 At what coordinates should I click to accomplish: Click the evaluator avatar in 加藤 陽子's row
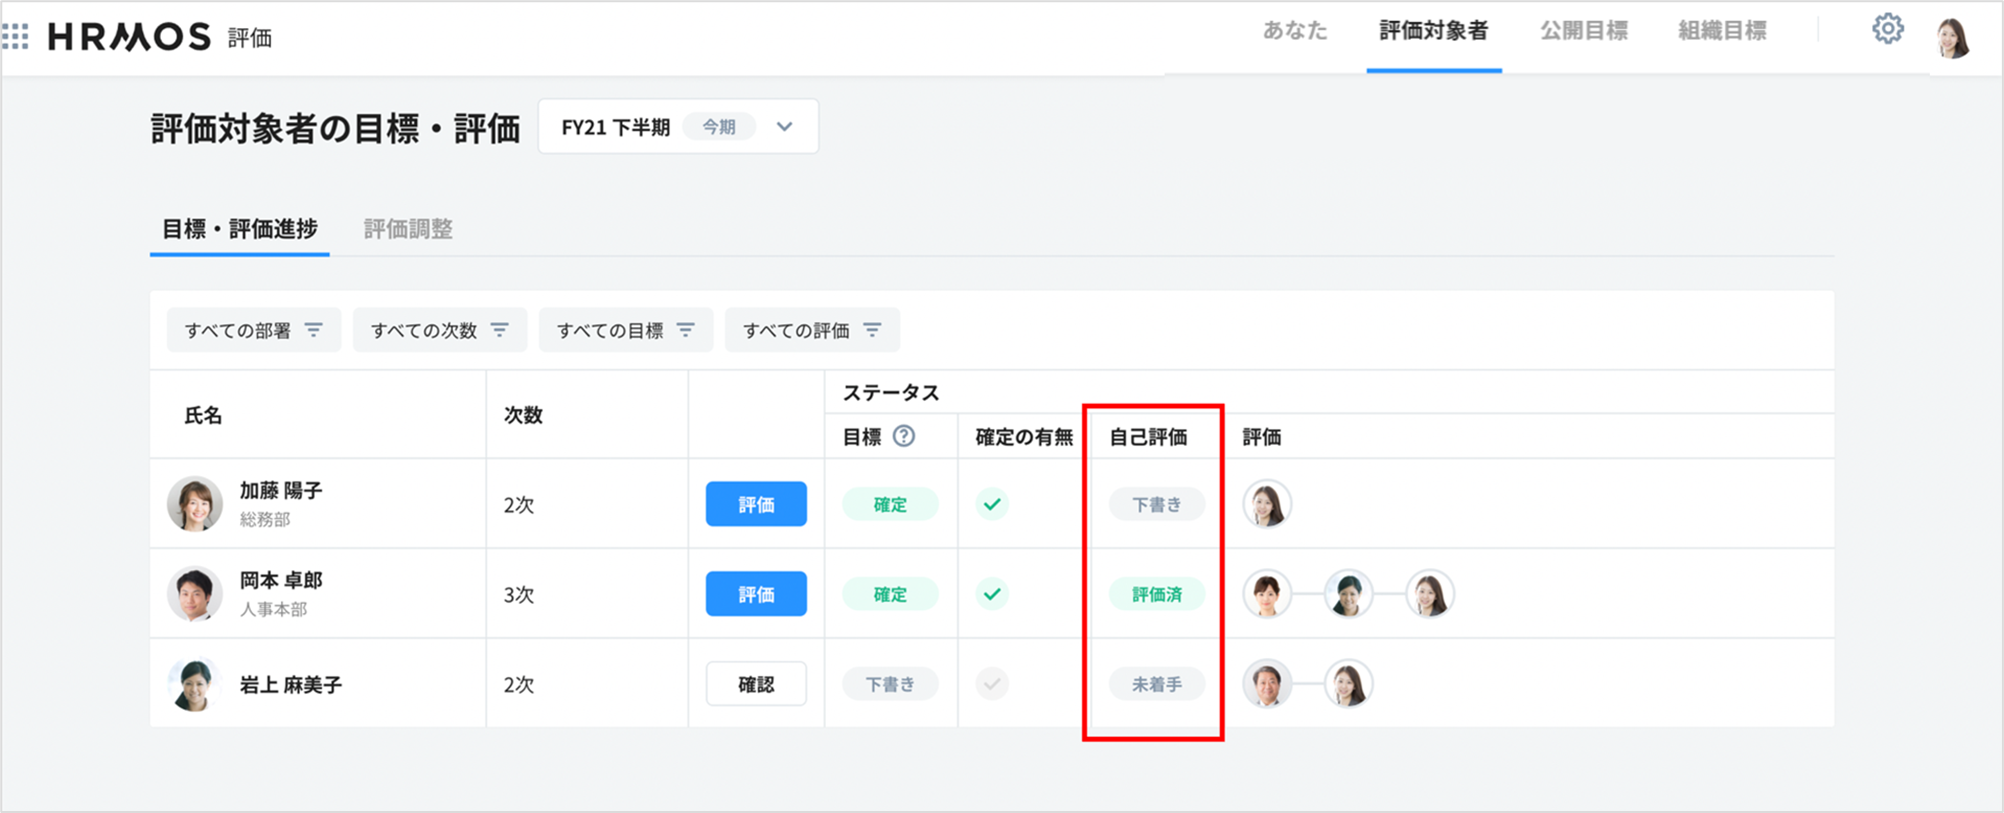tap(1267, 504)
